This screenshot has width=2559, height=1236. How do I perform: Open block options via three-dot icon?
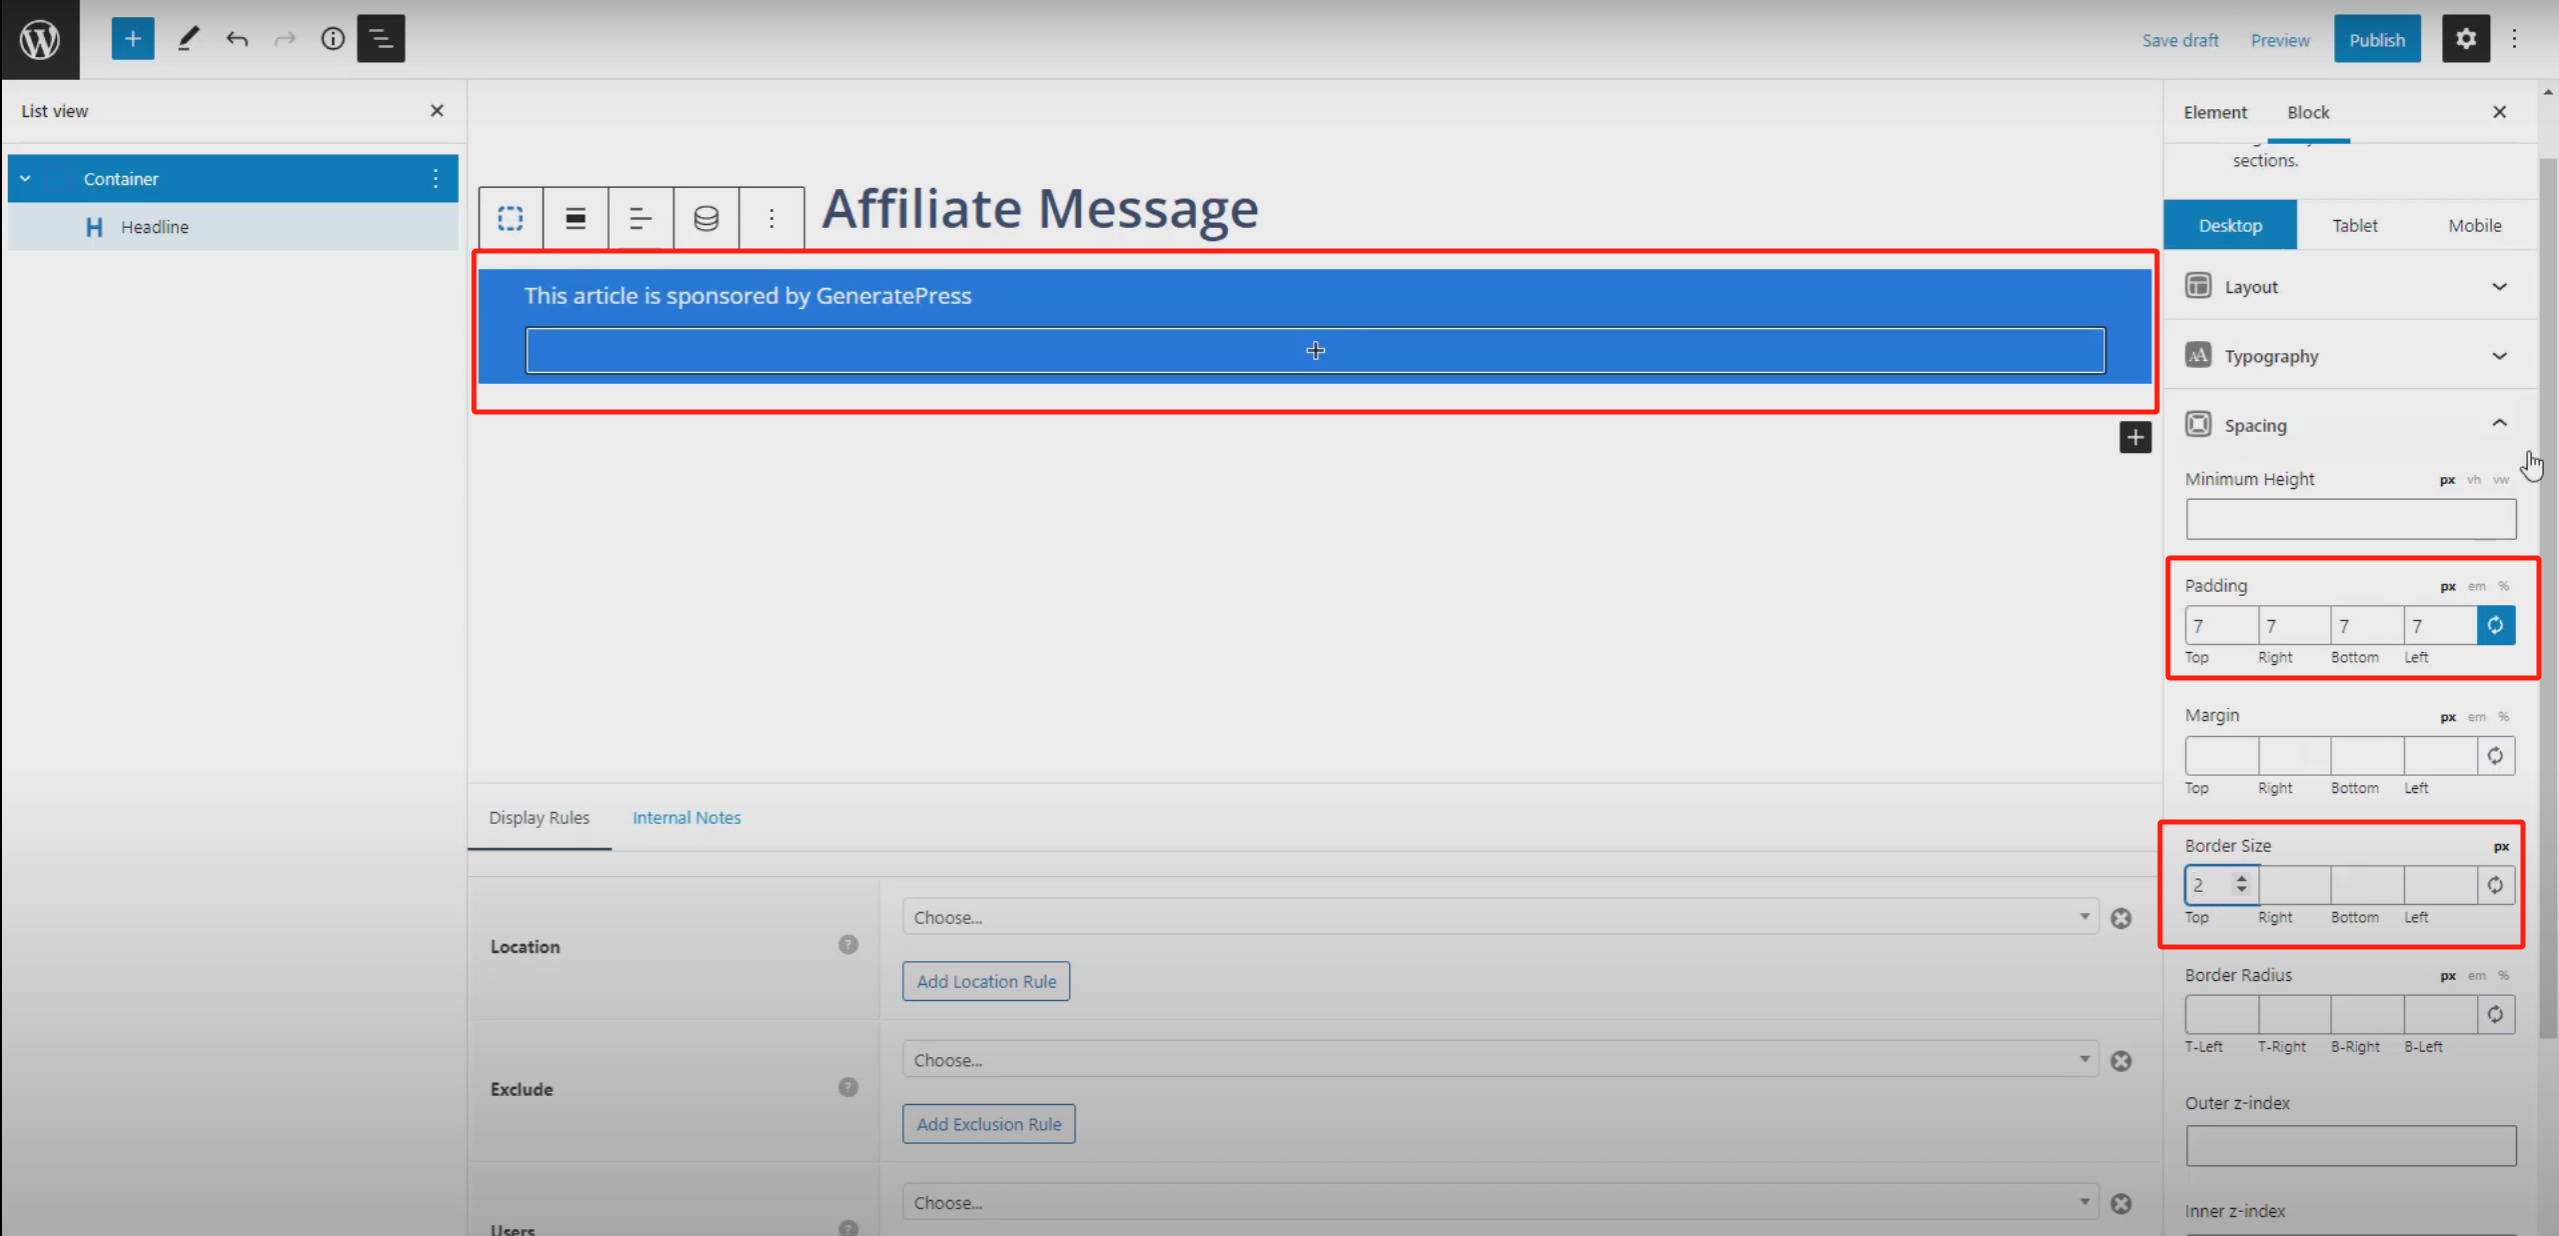pyautogui.click(x=771, y=217)
